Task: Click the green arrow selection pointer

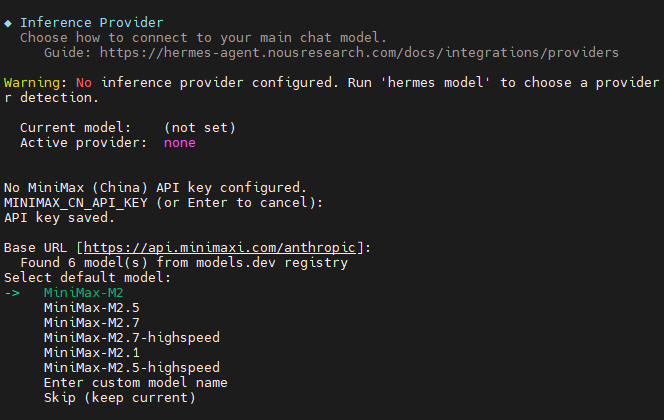Action: click(12, 293)
